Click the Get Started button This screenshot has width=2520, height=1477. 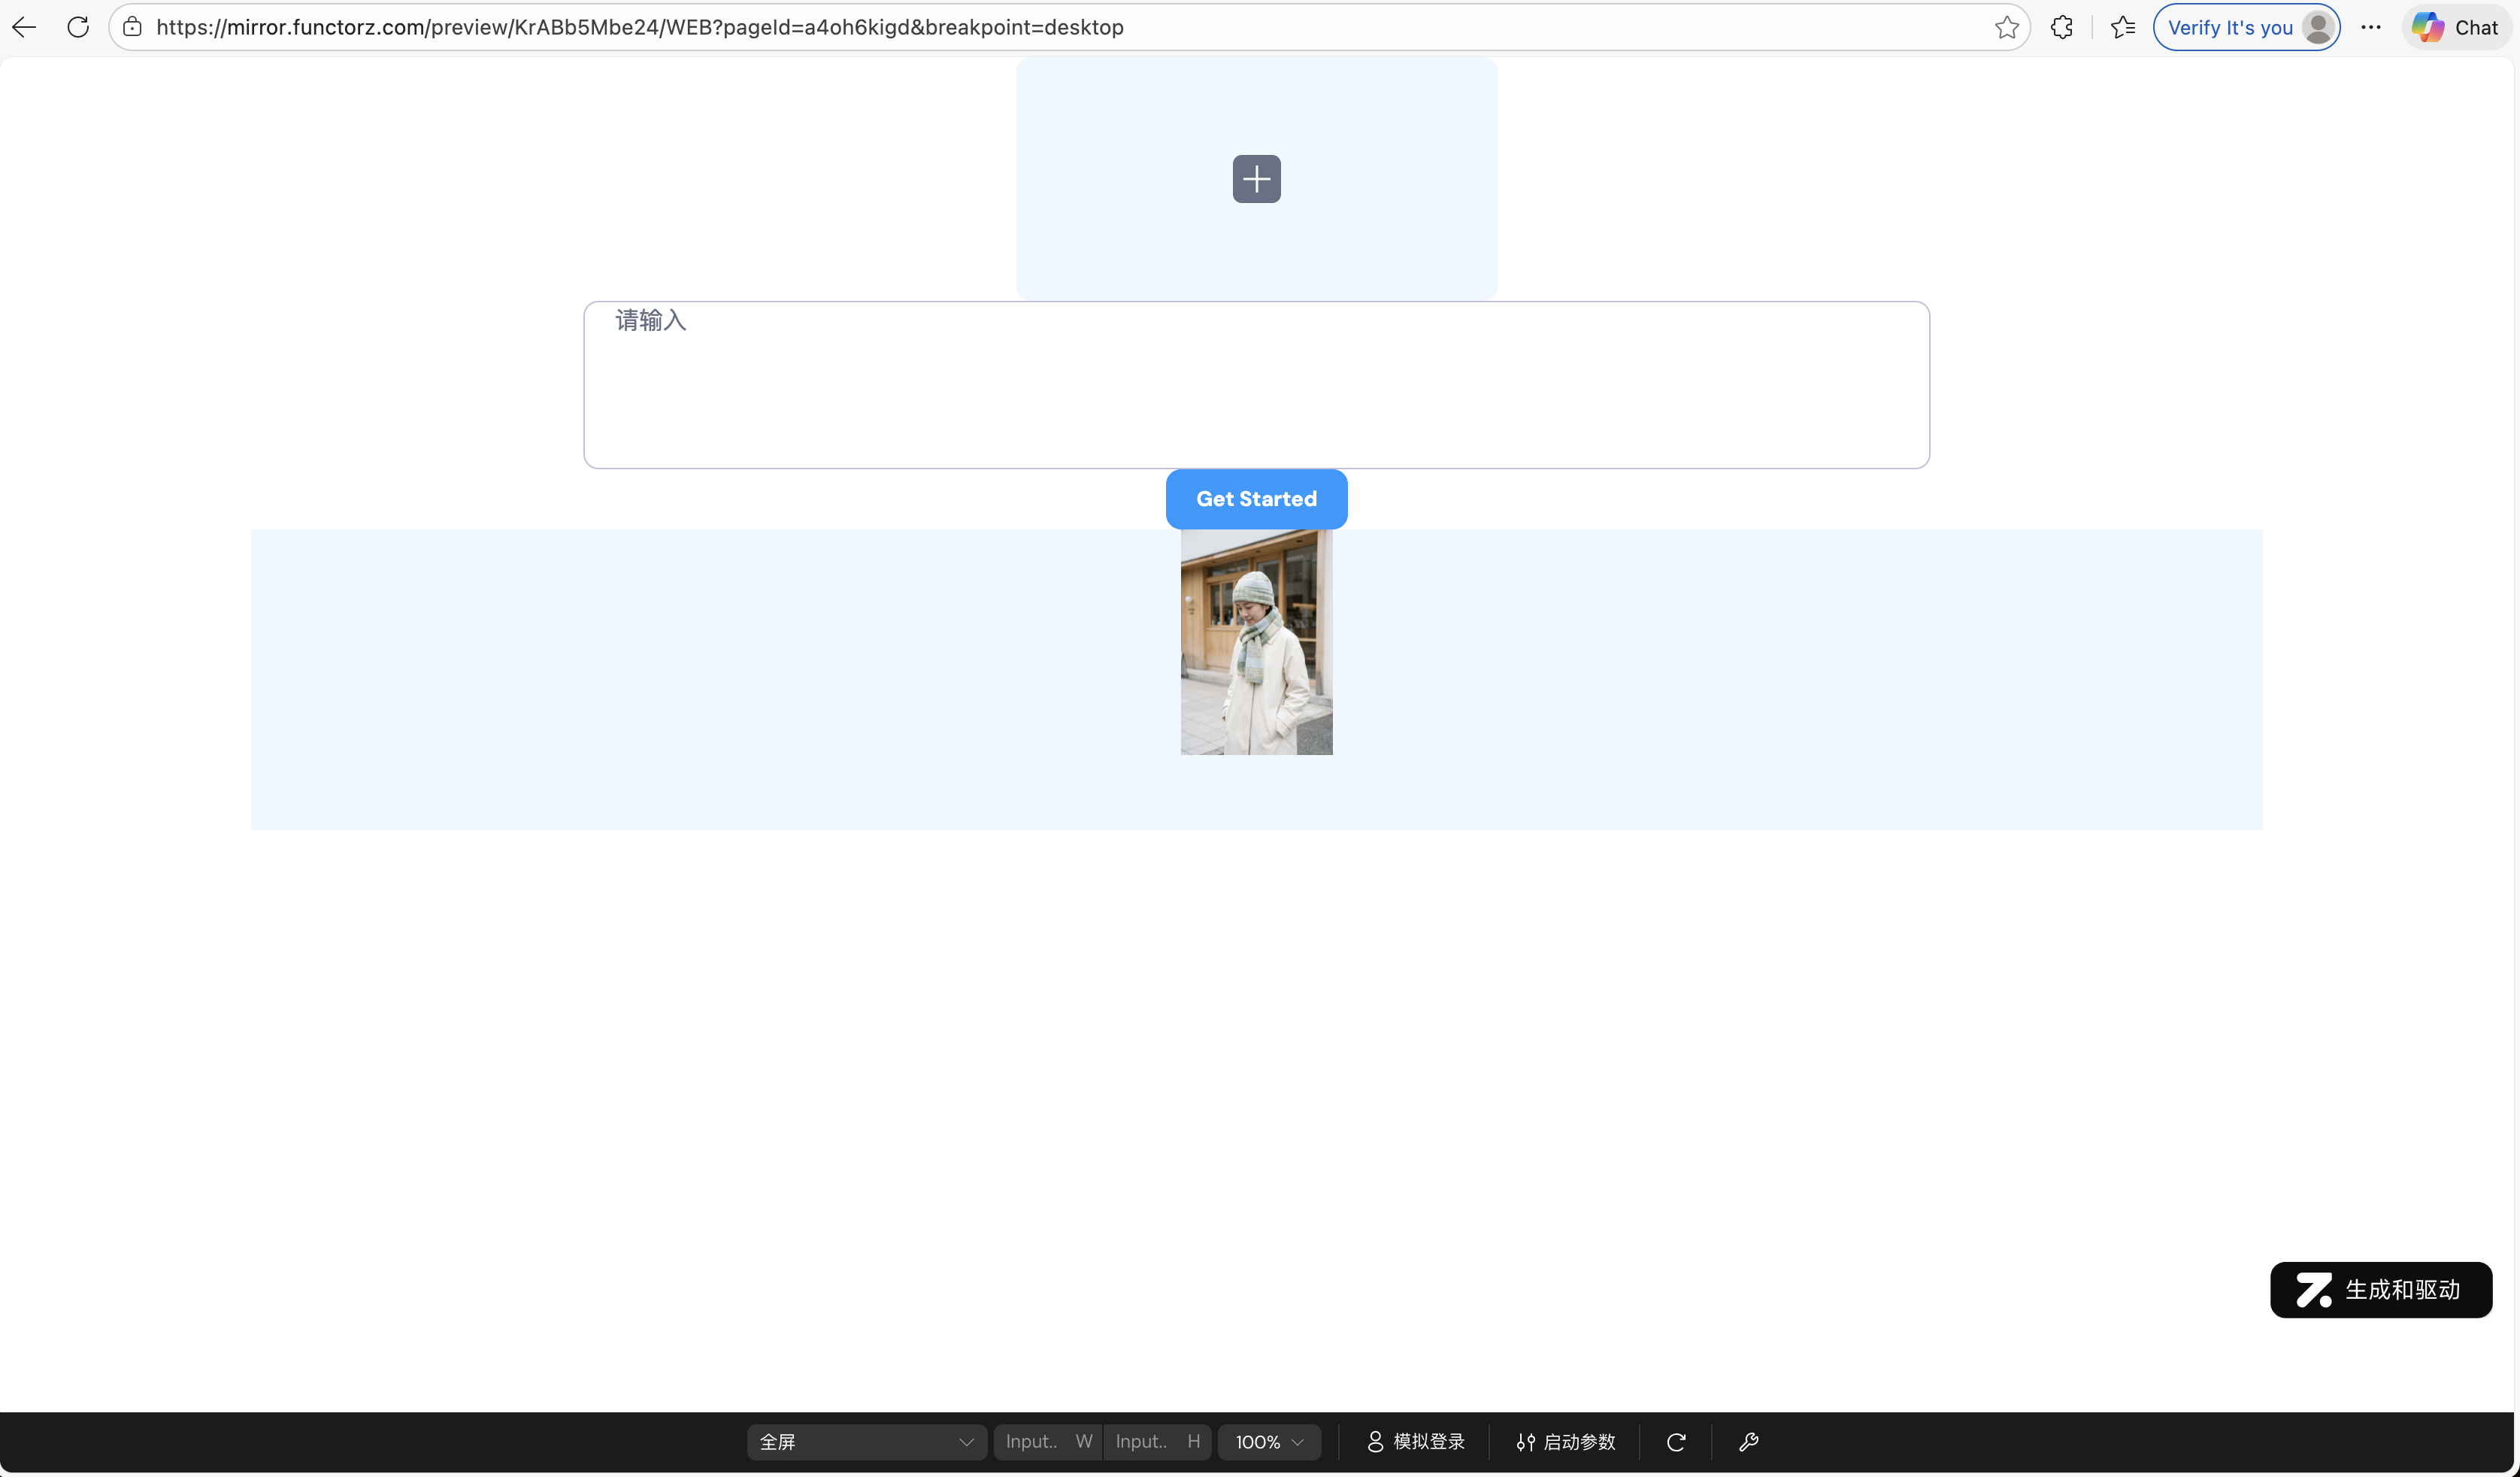(x=1256, y=499)
